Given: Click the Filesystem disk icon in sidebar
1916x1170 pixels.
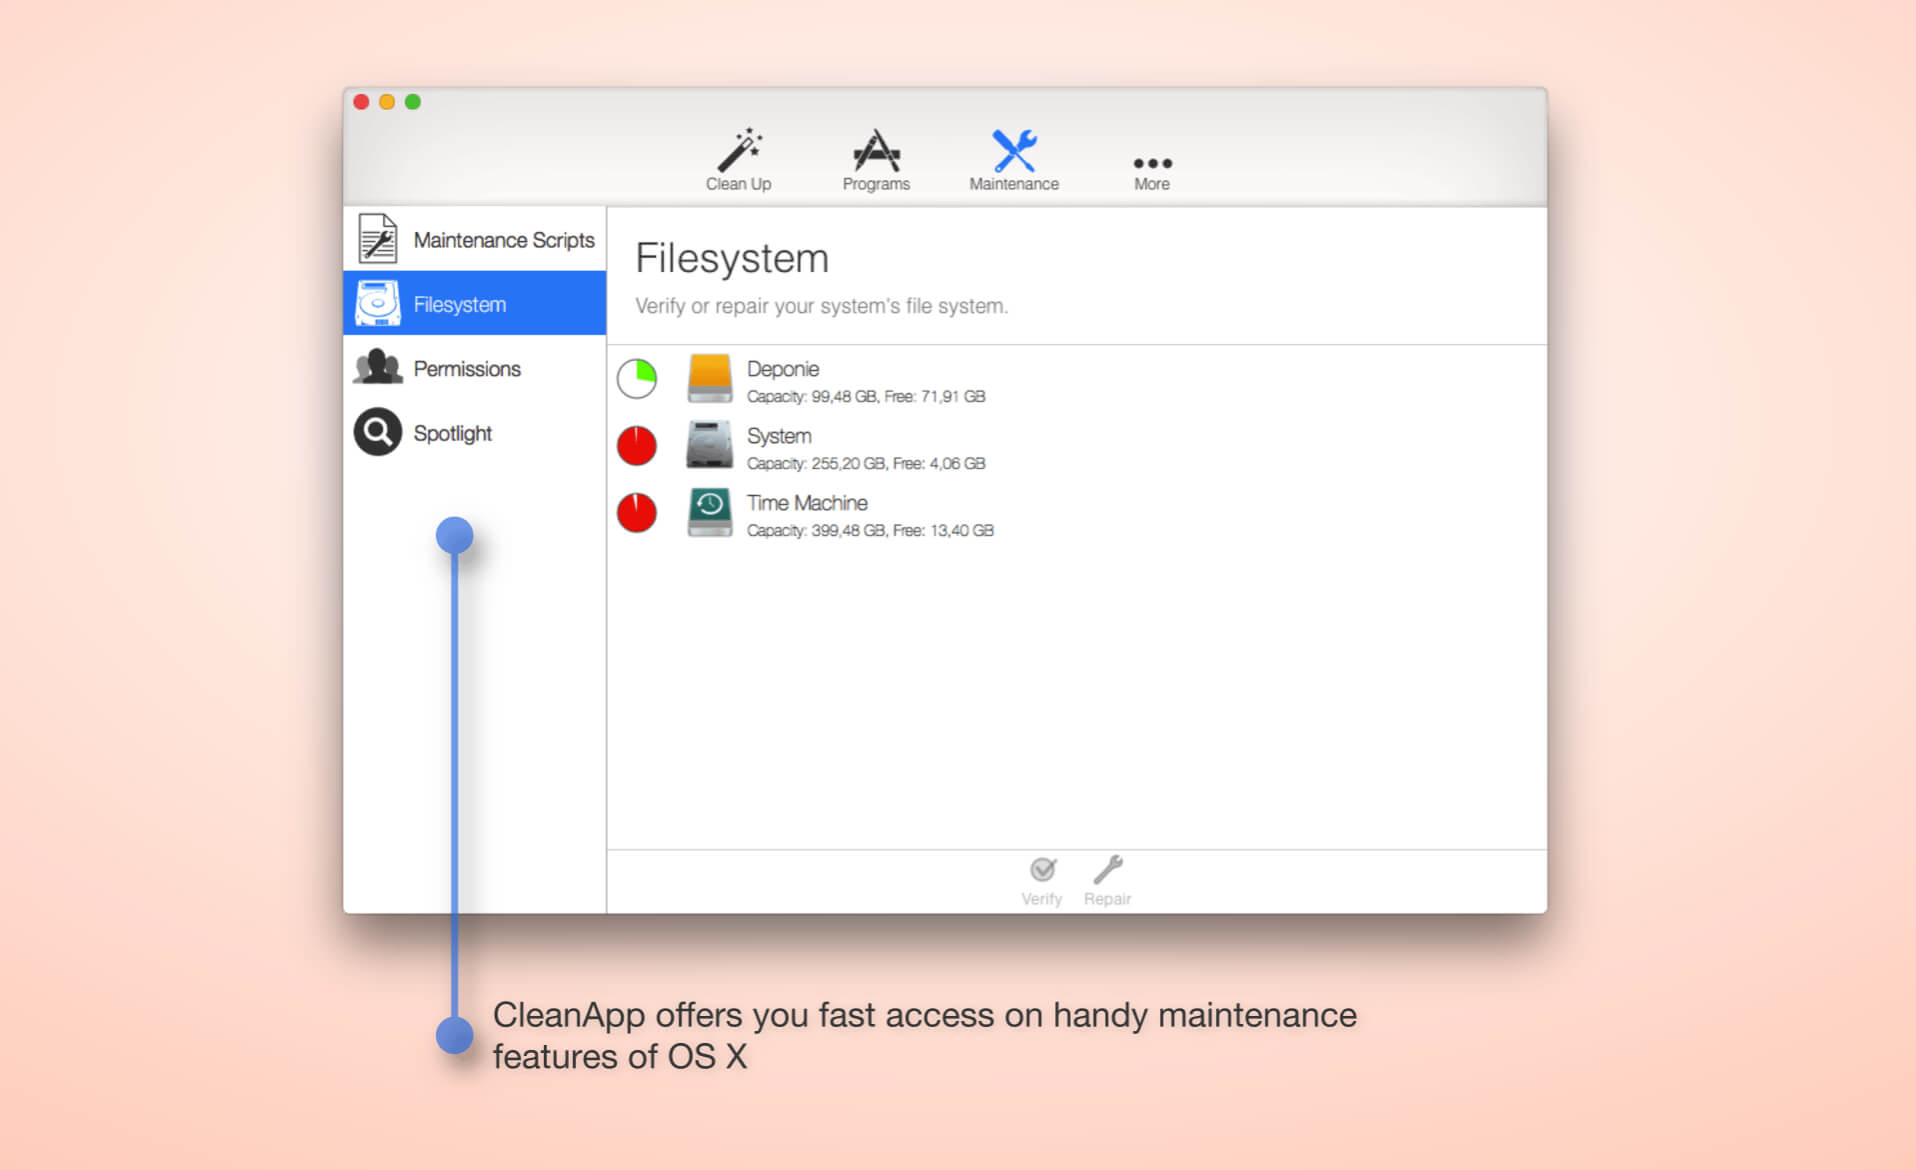Looking at the screenshot, I should [377, 304].
